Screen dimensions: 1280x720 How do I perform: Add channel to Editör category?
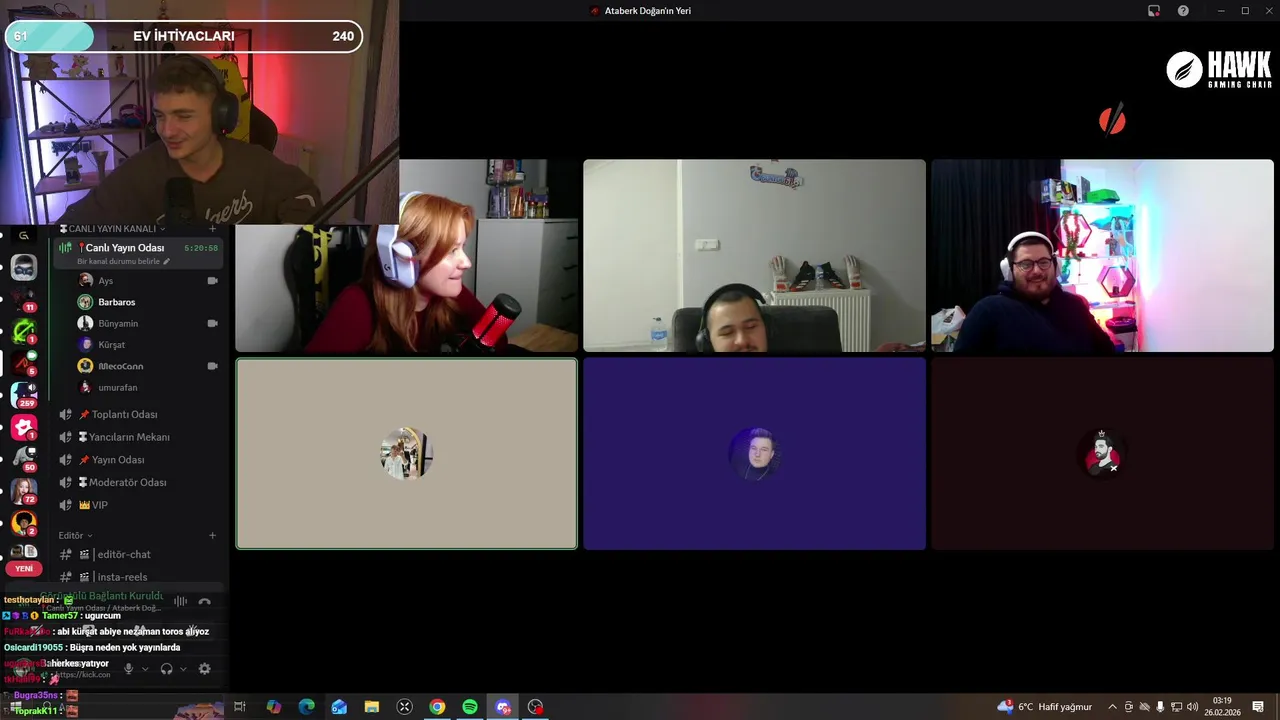[x=212, y=535]
